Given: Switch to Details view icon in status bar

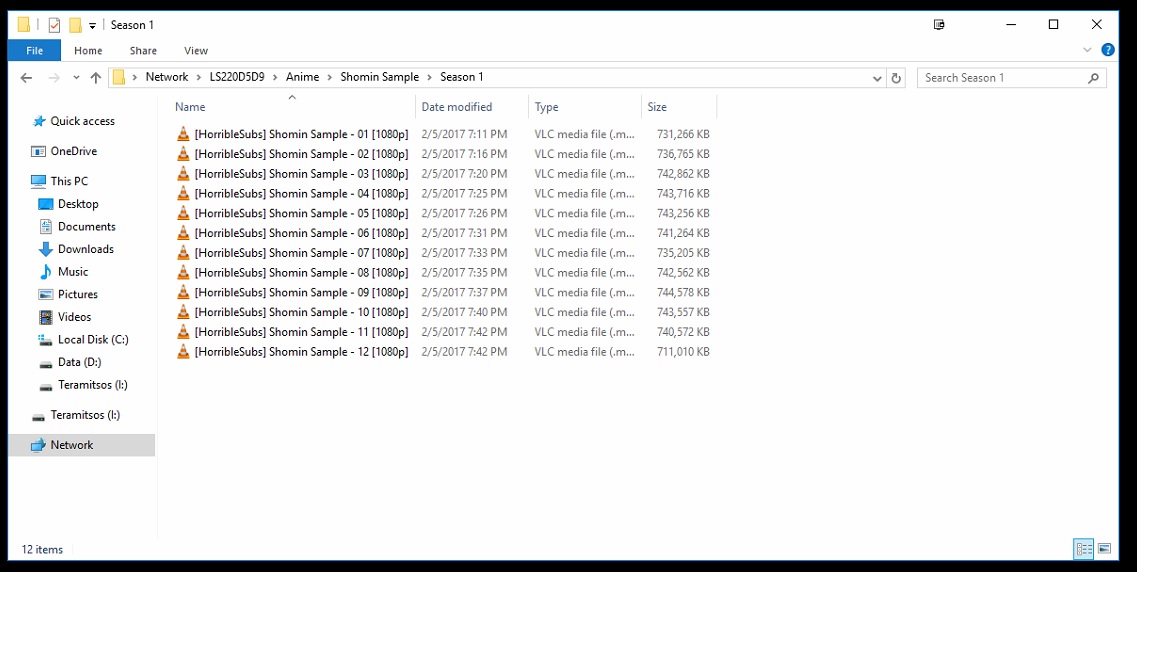Looking at the screenshot, I should tap(1084, 549).
